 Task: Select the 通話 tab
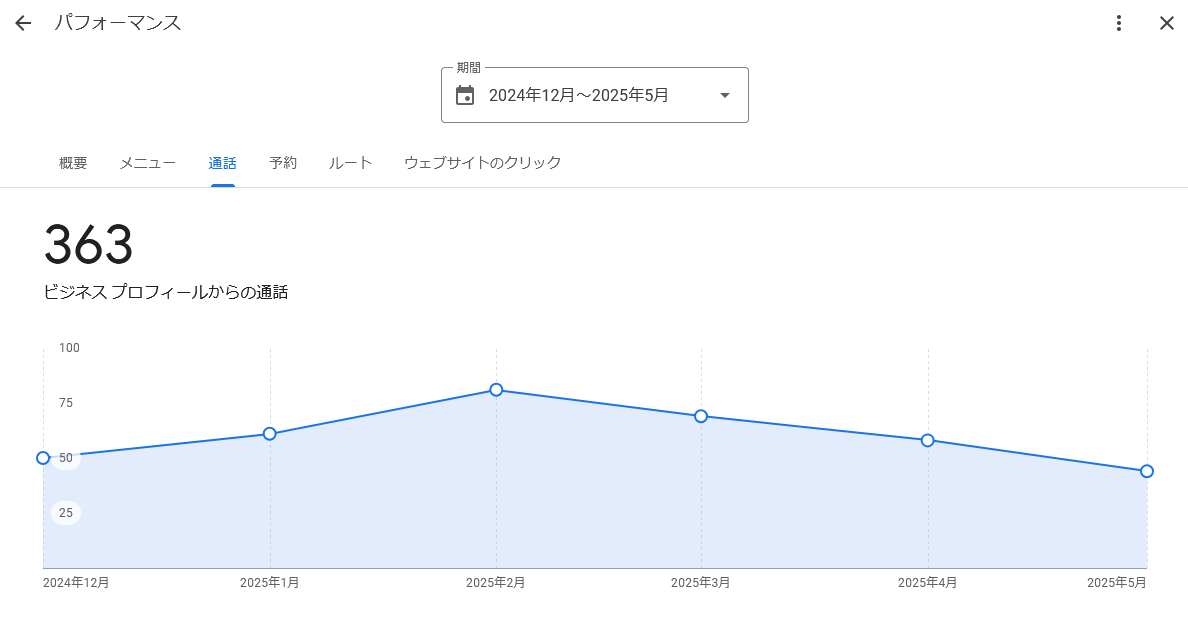(x=222, y=163)
